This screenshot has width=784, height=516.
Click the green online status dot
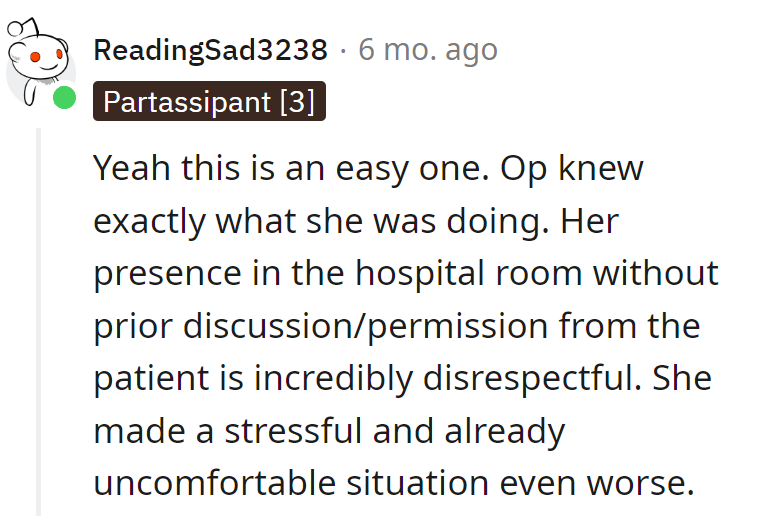click(64, 99)
